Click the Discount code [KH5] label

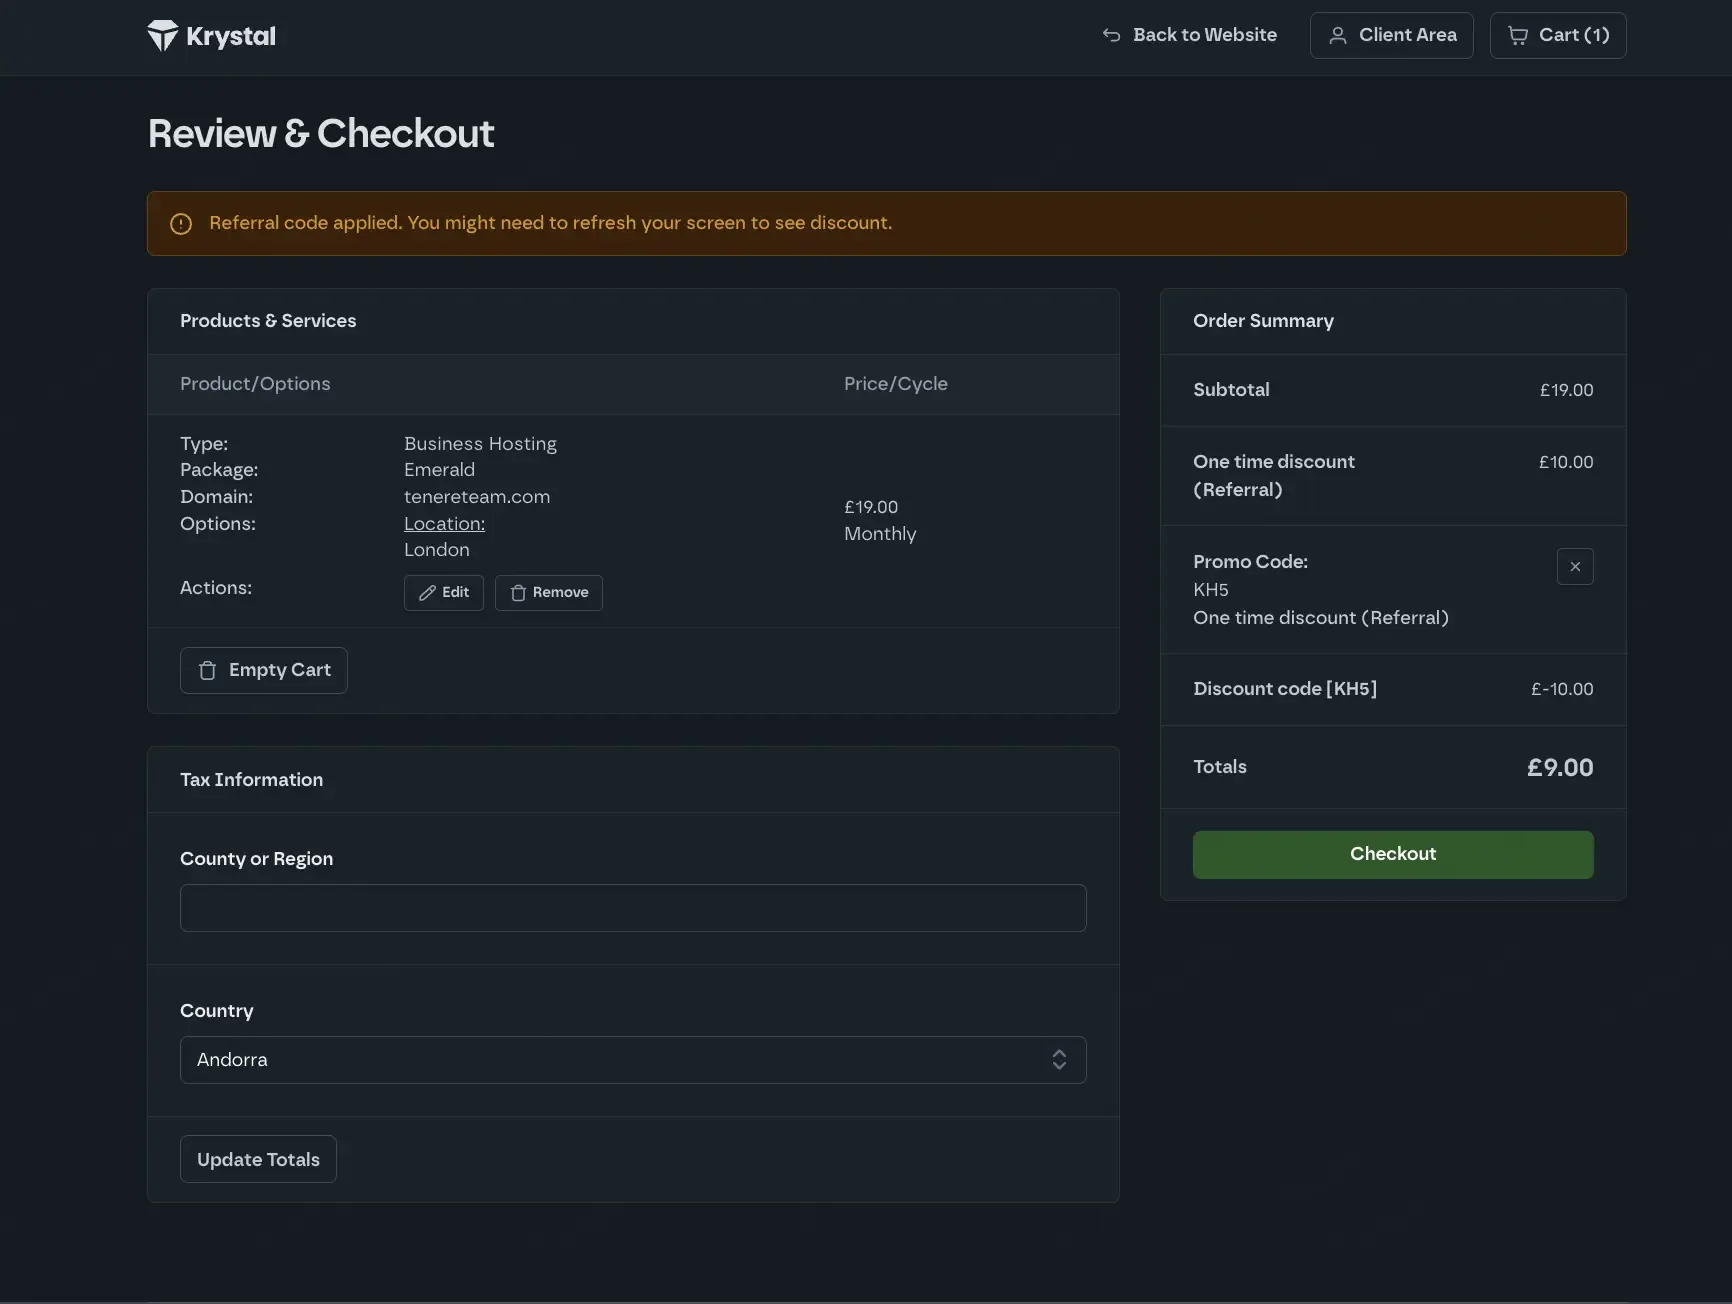point(1284,689)
